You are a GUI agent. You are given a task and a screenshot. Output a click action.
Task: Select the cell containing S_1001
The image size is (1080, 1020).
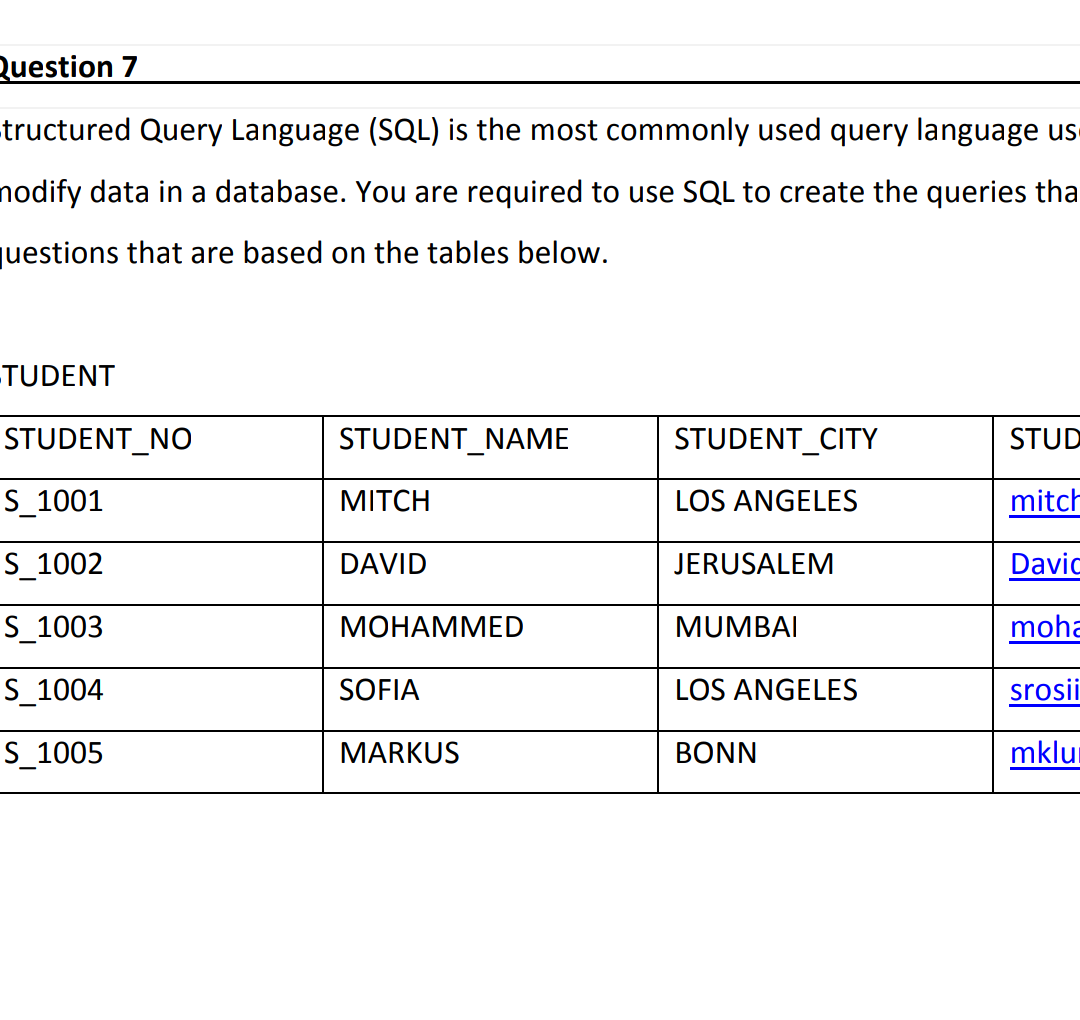(x=52, y=501)
